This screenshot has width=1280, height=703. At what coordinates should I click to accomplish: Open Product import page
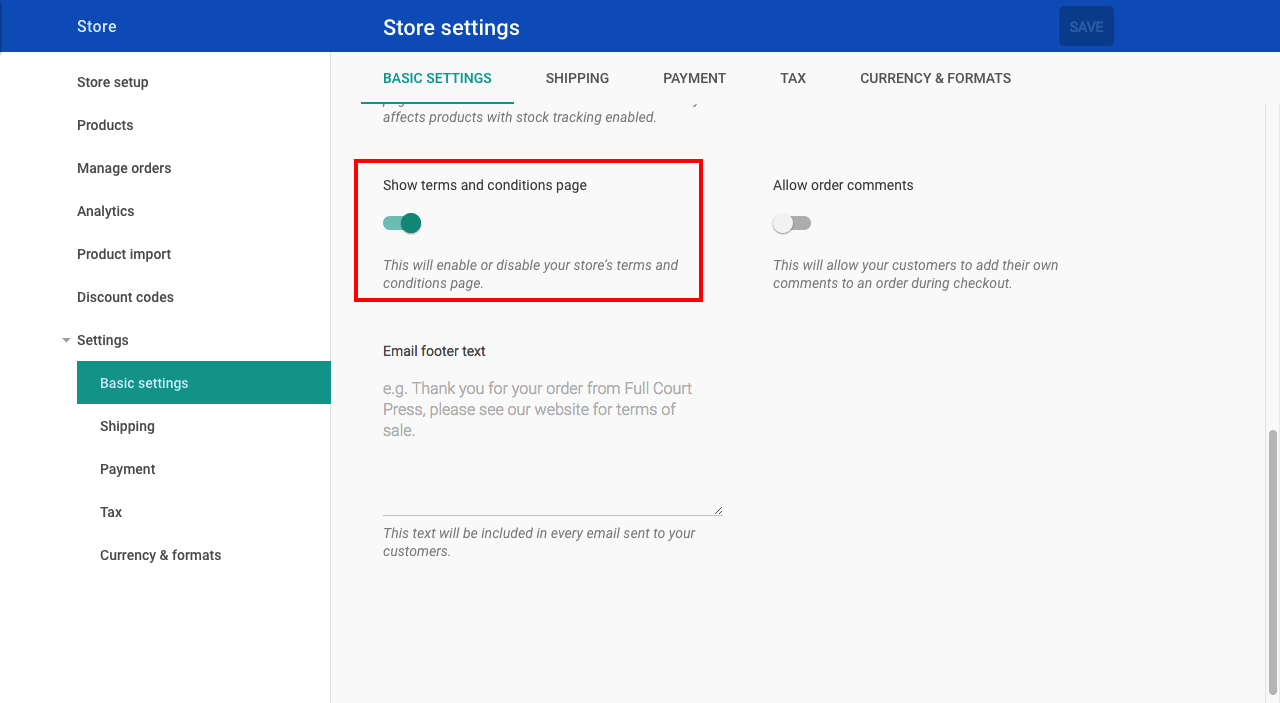pos(124,254)
